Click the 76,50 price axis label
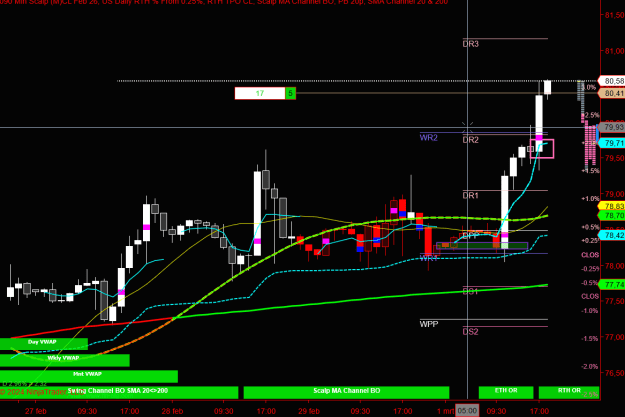The width and height of the screenshot is (625, 417). (615, 373)
